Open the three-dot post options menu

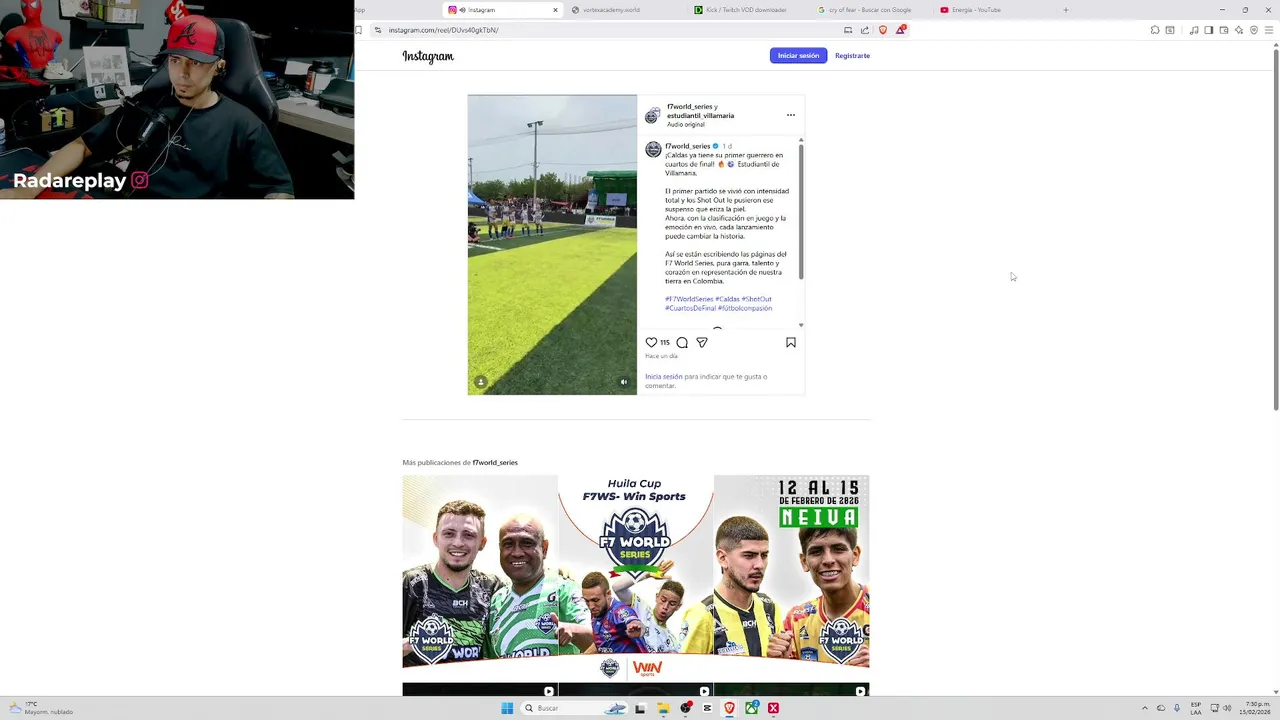pyautogui.click(x=791, y=115)
